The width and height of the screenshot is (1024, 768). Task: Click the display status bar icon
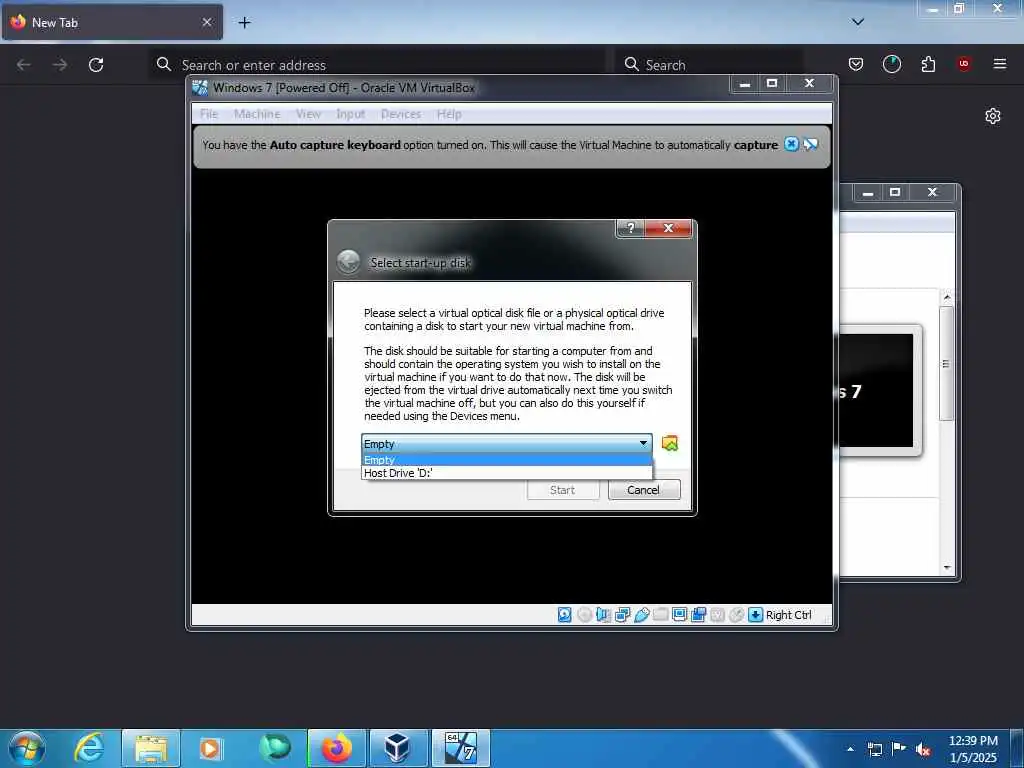coord(680,615)
